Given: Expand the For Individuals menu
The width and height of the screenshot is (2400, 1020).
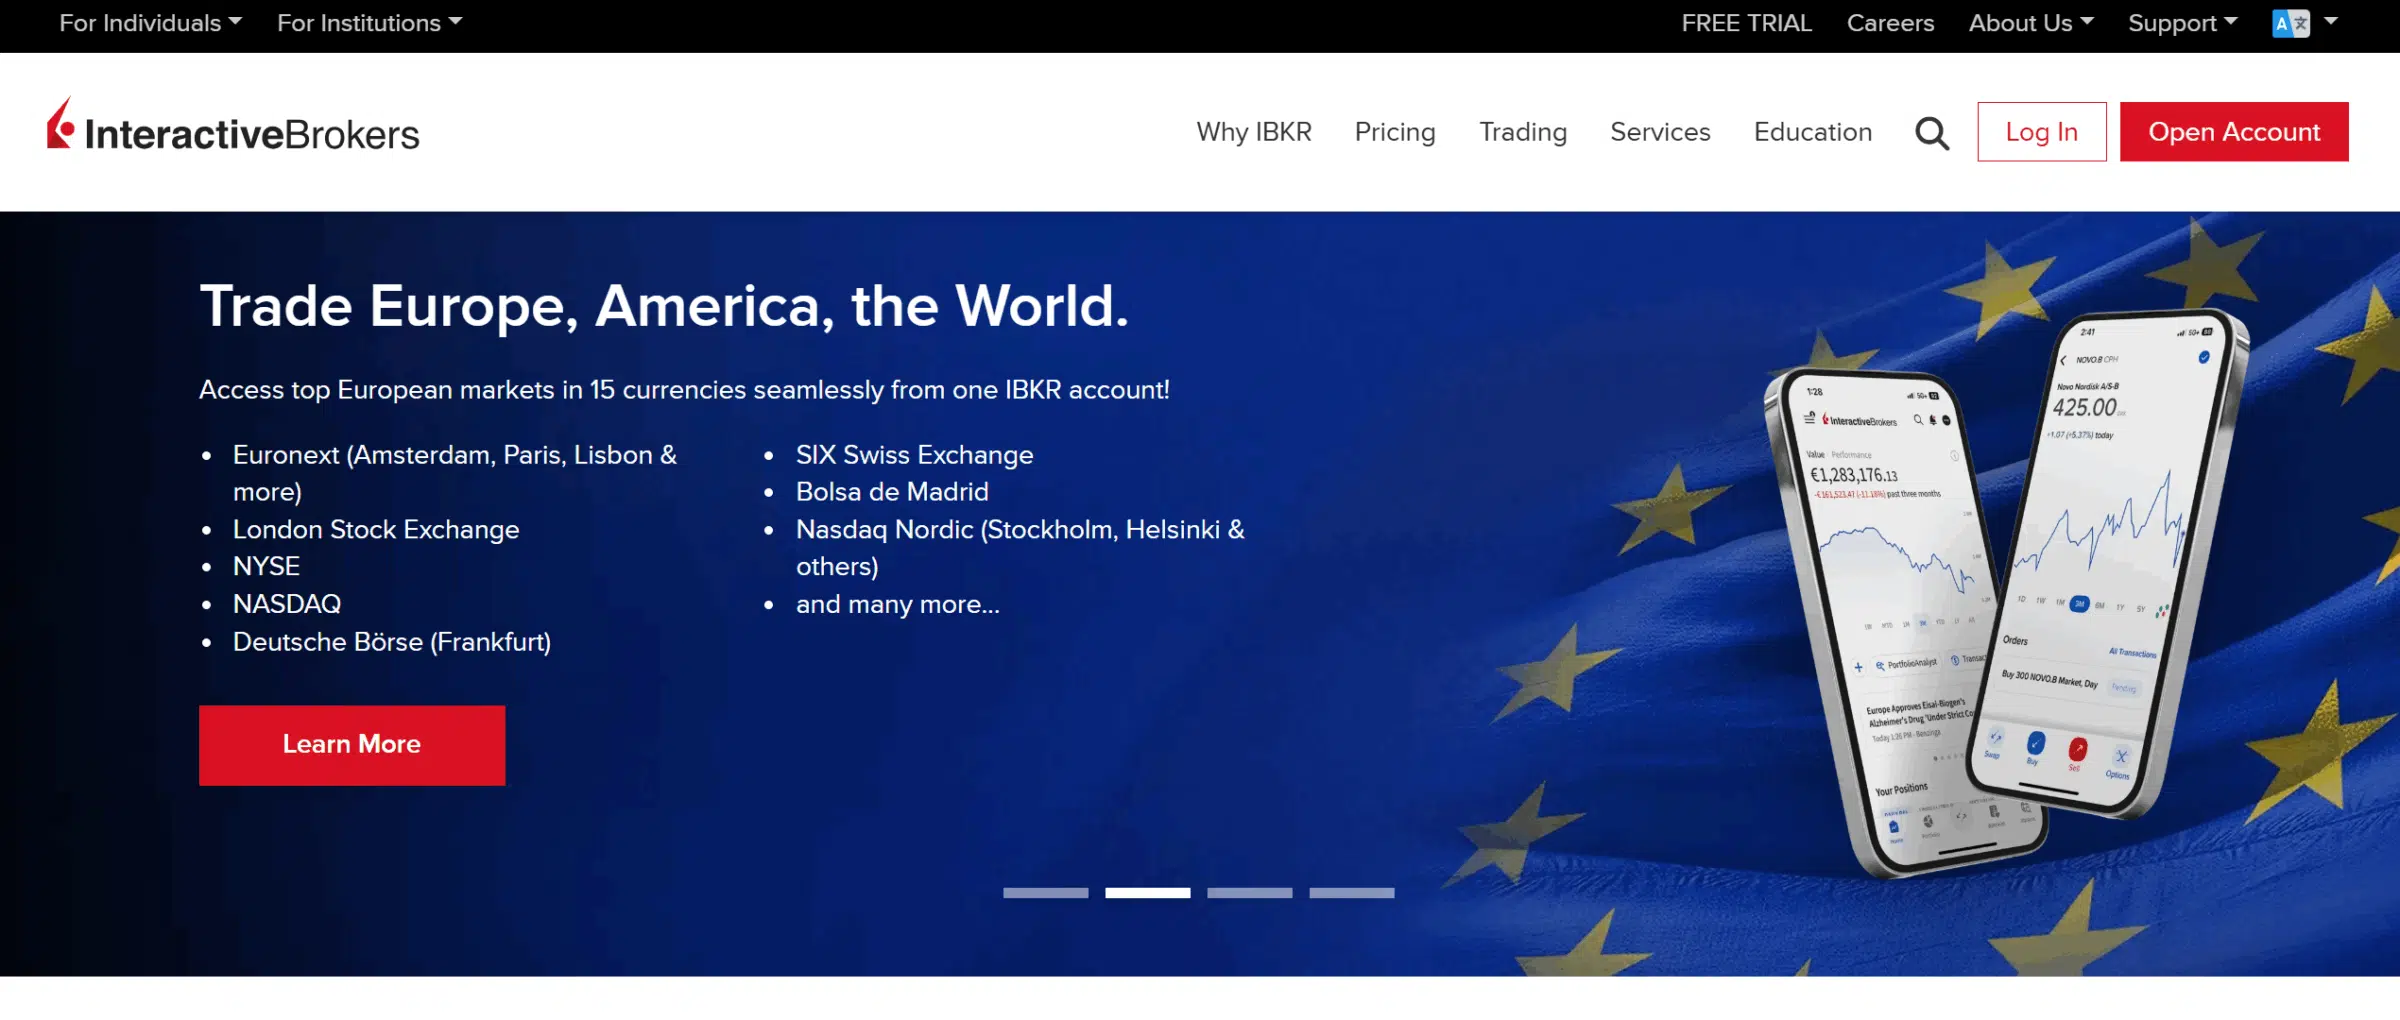Looking at the screenshot, I should tap(151, 23).
